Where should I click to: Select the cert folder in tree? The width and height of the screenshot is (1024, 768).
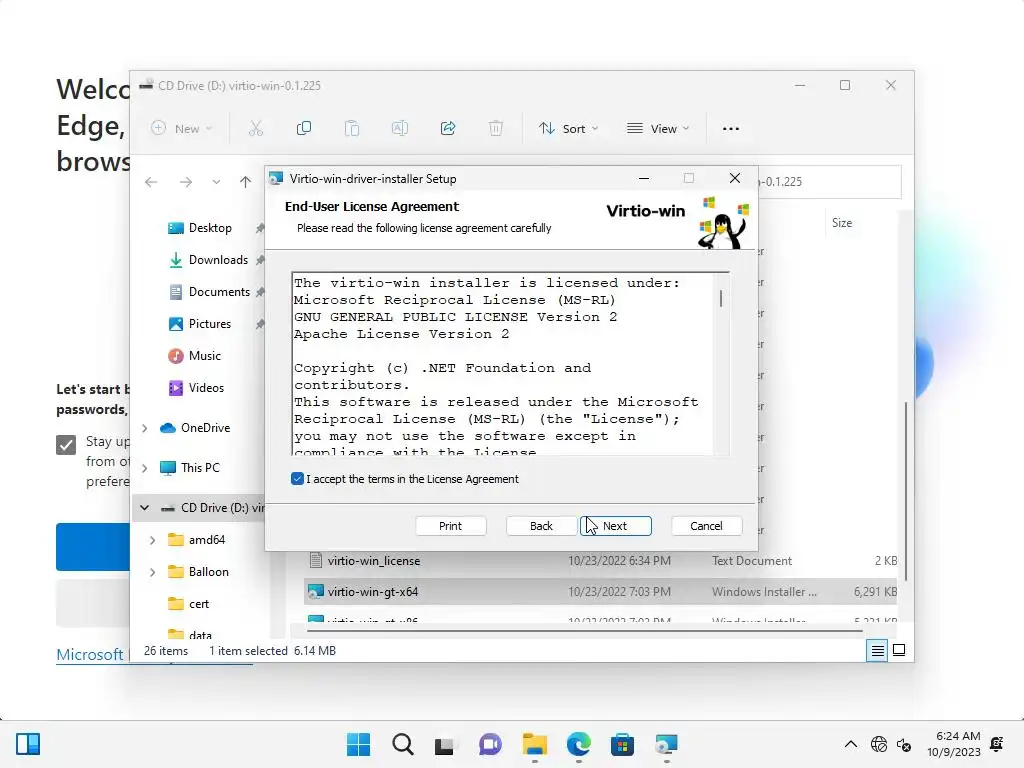coord(198,604)
